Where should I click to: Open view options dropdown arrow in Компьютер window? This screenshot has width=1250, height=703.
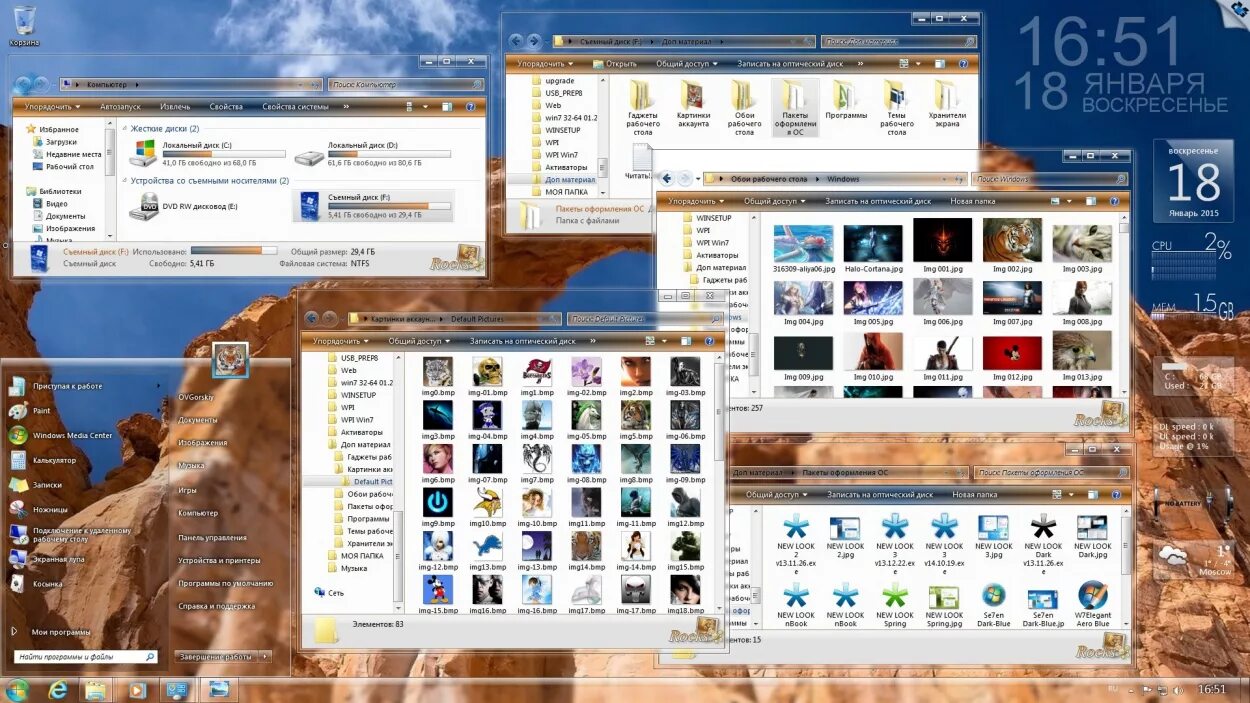click(424, 106)
